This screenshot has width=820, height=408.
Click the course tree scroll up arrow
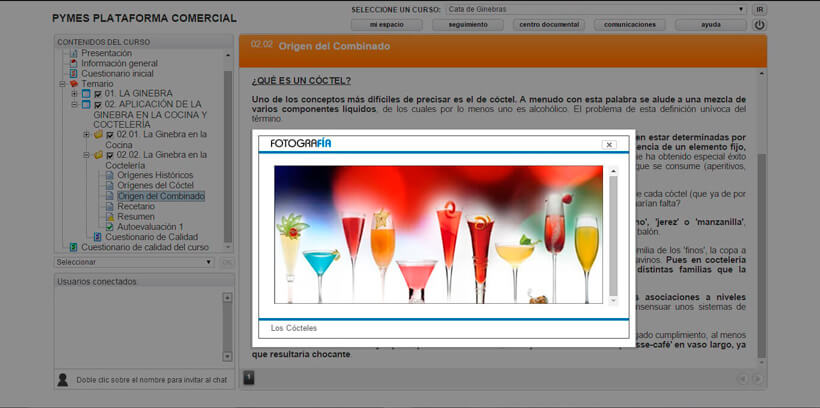pyautogui.click(x=227, y=55)
